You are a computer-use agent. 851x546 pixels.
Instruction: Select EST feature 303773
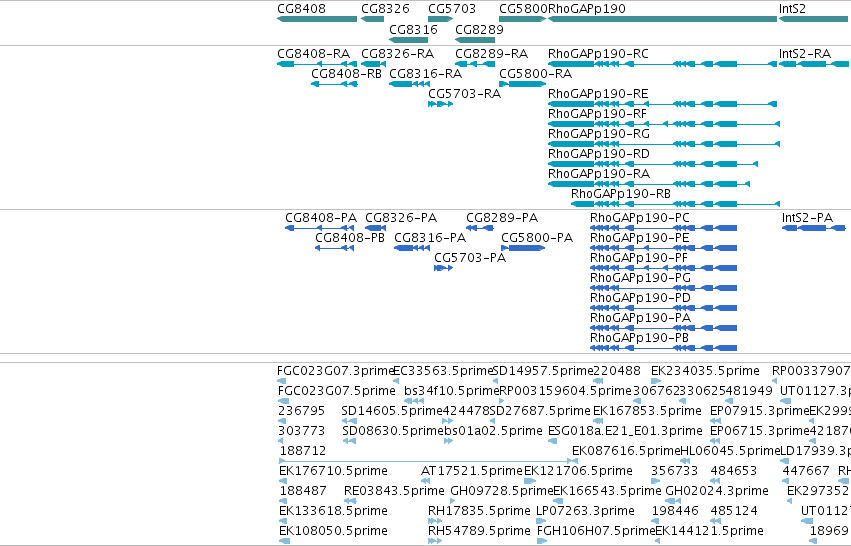(282, 441)
